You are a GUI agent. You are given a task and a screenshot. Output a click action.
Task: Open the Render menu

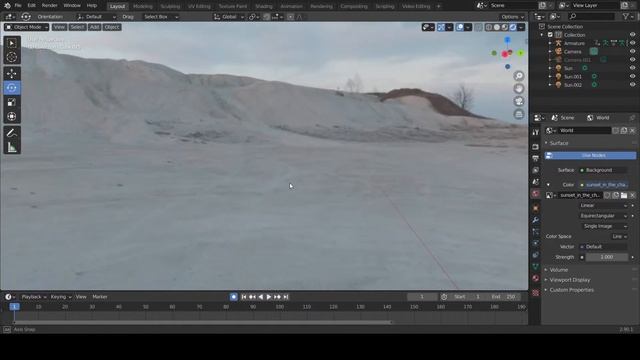pos(49,6)
